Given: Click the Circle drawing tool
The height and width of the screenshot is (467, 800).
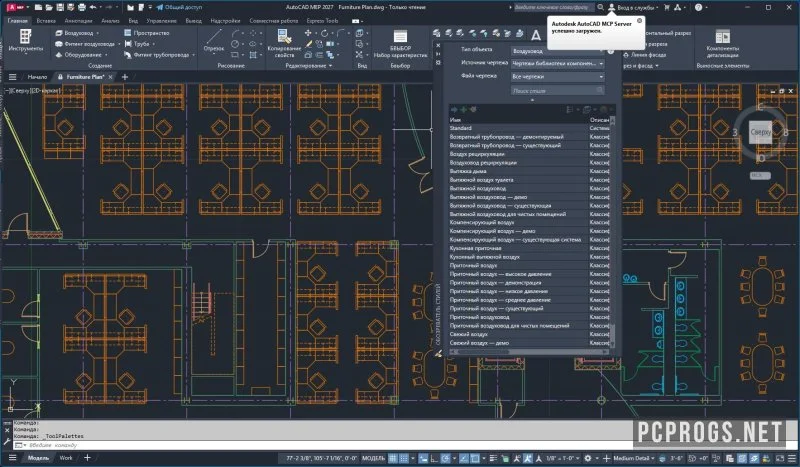Looking at the screenshot, I should pyautogui.click(x=235, y=44).
